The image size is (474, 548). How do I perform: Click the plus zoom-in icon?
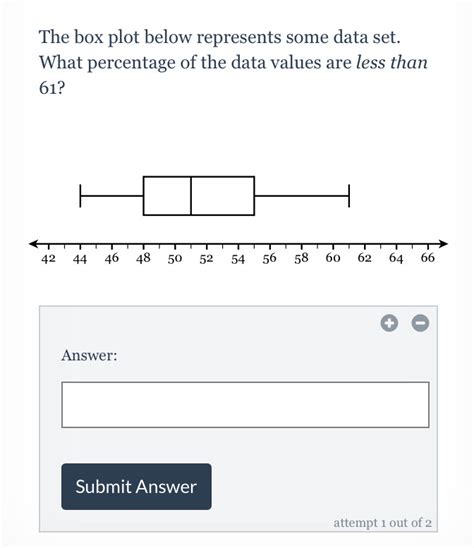point(389,323)
